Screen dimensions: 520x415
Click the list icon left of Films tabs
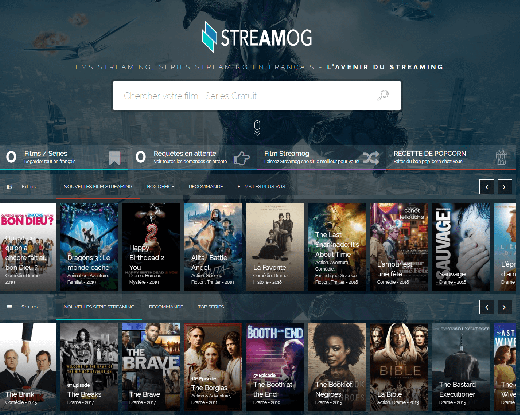9,187
